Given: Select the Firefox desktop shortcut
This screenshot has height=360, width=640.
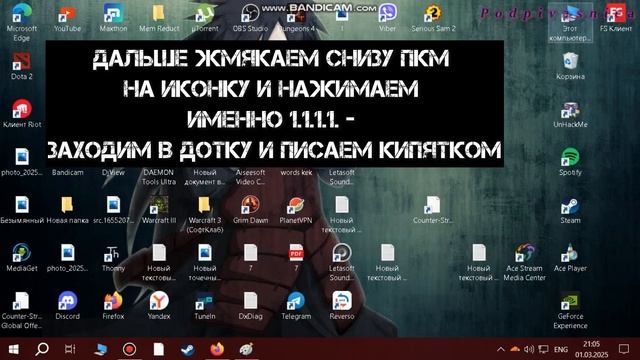Looking at the screenshot, I should [113, 306].
